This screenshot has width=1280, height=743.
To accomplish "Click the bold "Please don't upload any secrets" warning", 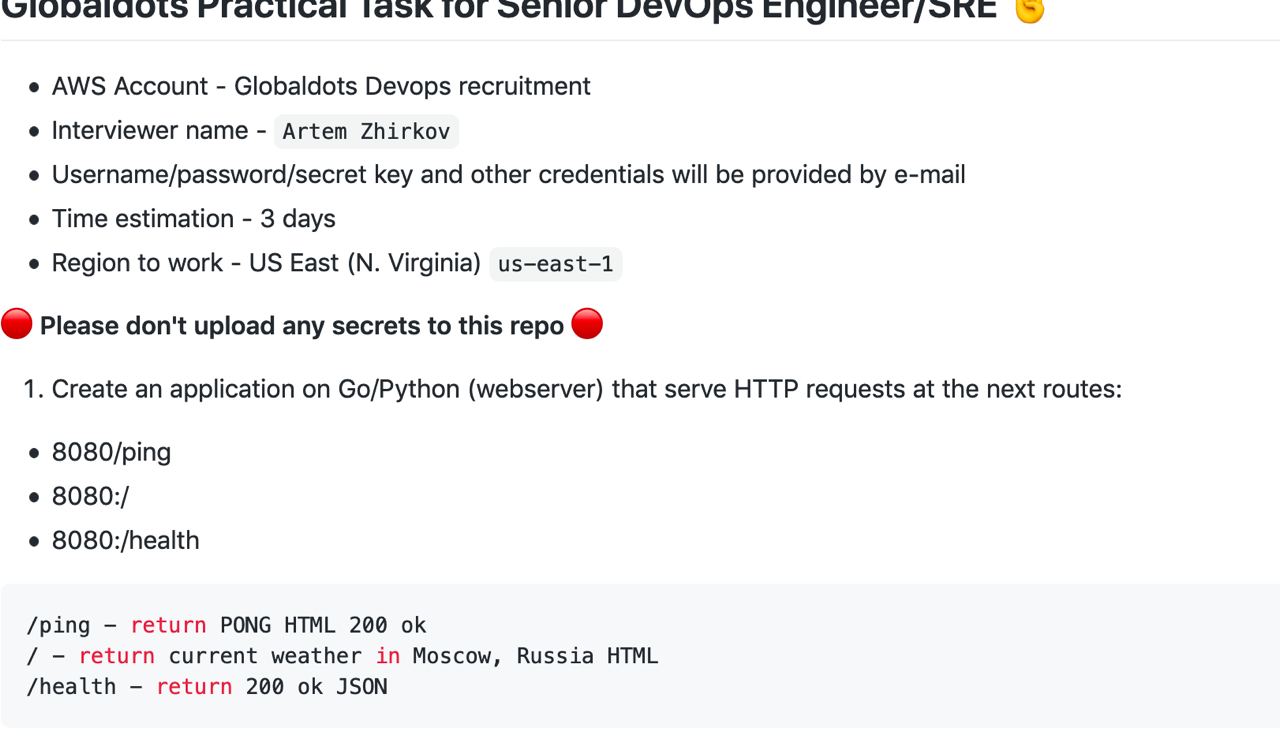I will point(302,326).
